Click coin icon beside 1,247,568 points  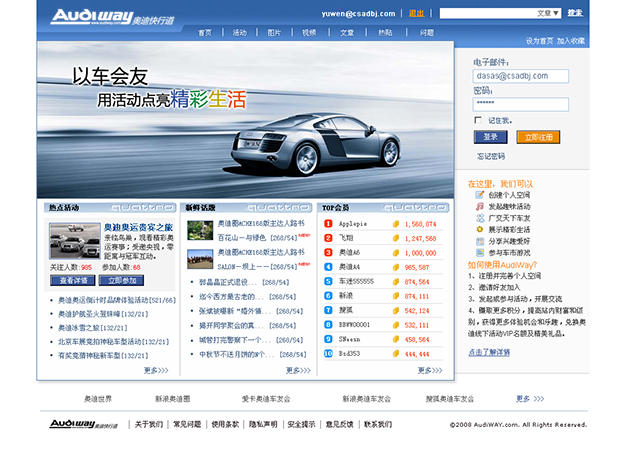pyautogui.click(x=395, y=238)
